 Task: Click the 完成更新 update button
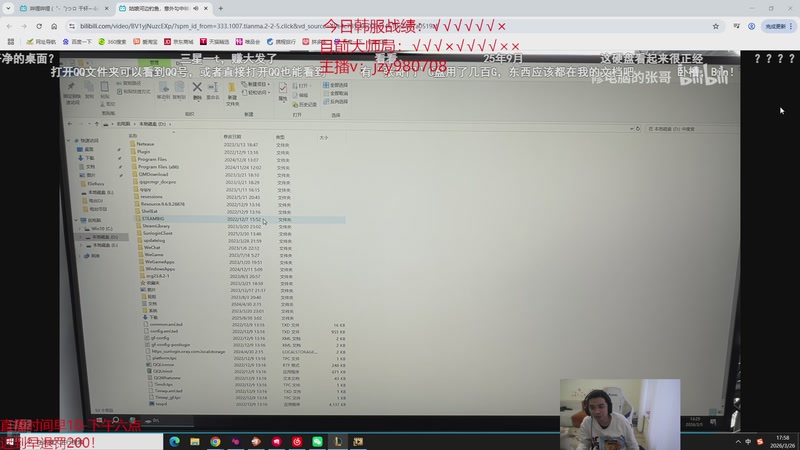pos(776,26)
